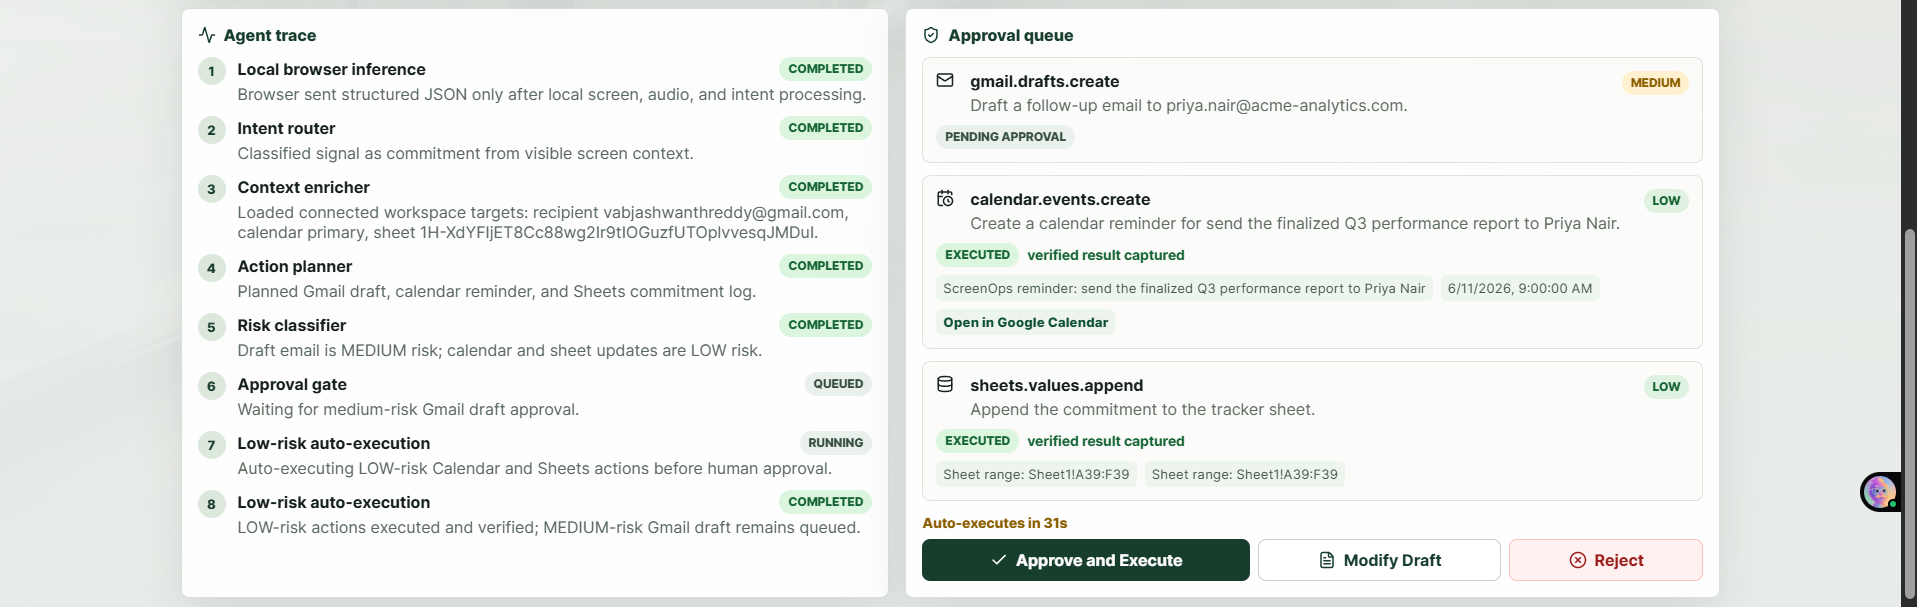Click step number 3 circle
The image size is (1917, 607).
coord(211,189)
